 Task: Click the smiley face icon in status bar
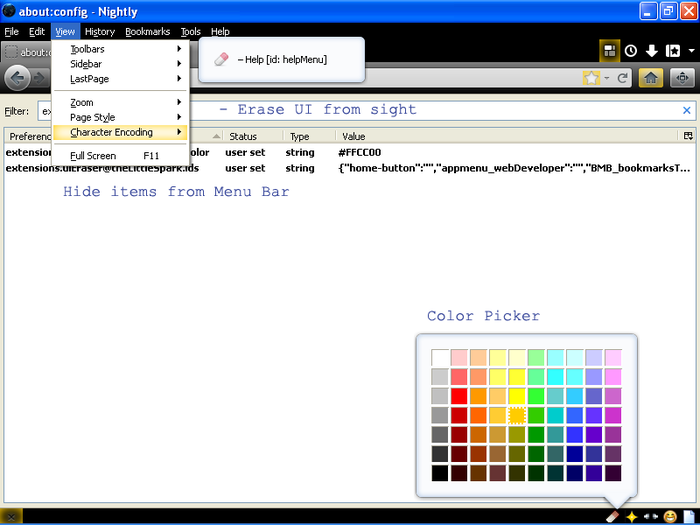tap(669, 516)
